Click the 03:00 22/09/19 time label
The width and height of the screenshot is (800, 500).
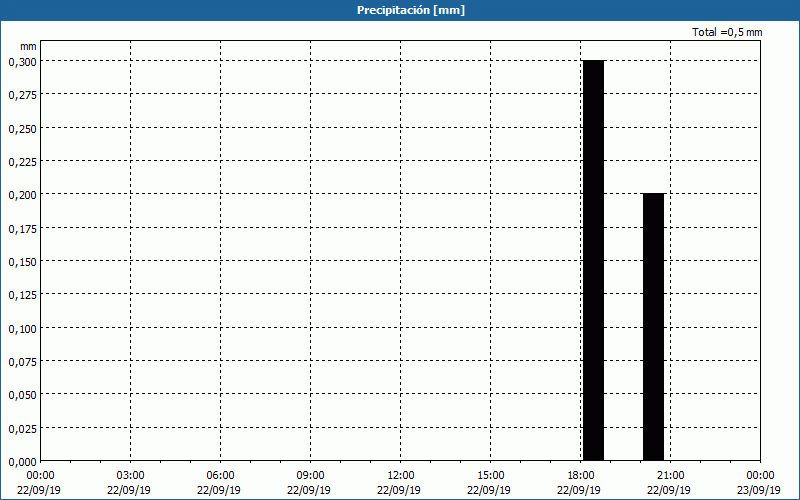point(129,483)
